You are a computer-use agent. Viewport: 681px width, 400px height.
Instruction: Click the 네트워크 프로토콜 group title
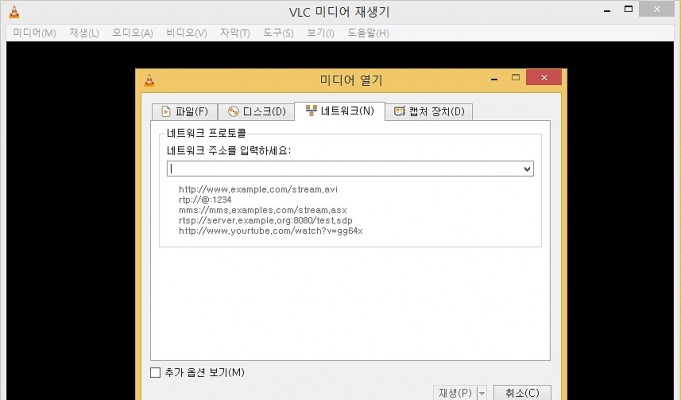pos(206,133)
